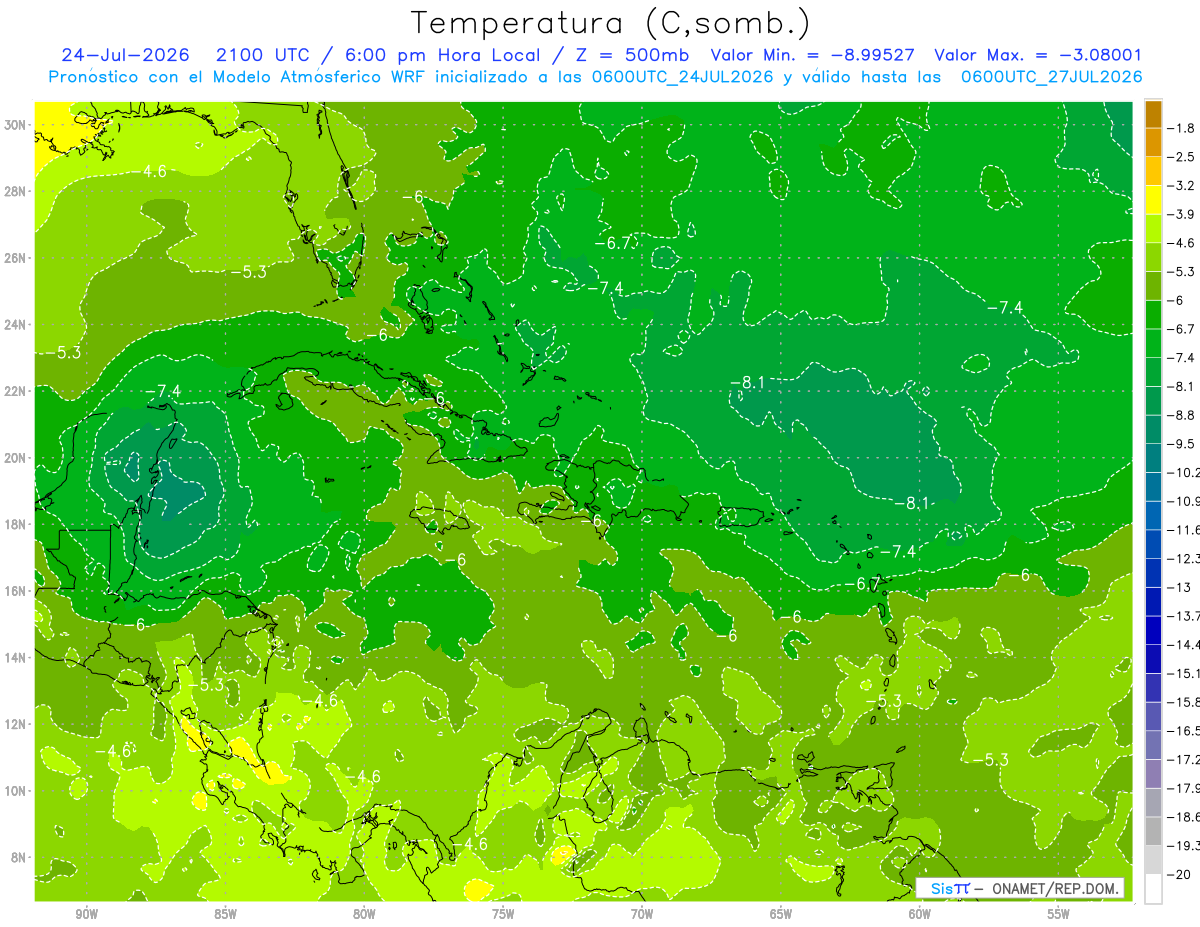Select valid-until time '0600UTC_27JUL2026'
The image size is (1200, 927).
coord(1051,76)
